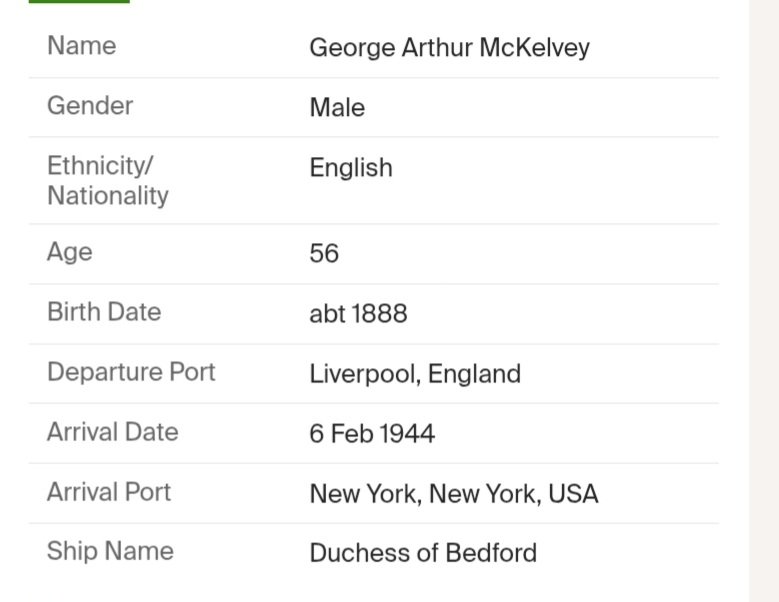Viewport: 779px width, 602px height.
Task: Select the English nationality value
Action: pyautogui.click(x=351, y=167)
